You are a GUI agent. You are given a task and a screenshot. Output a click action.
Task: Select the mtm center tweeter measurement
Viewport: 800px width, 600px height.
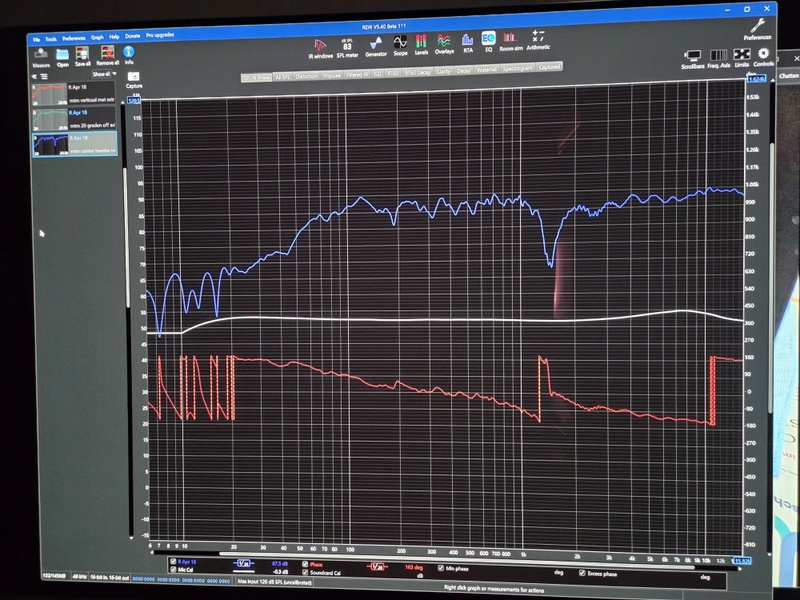pos(75,144)
